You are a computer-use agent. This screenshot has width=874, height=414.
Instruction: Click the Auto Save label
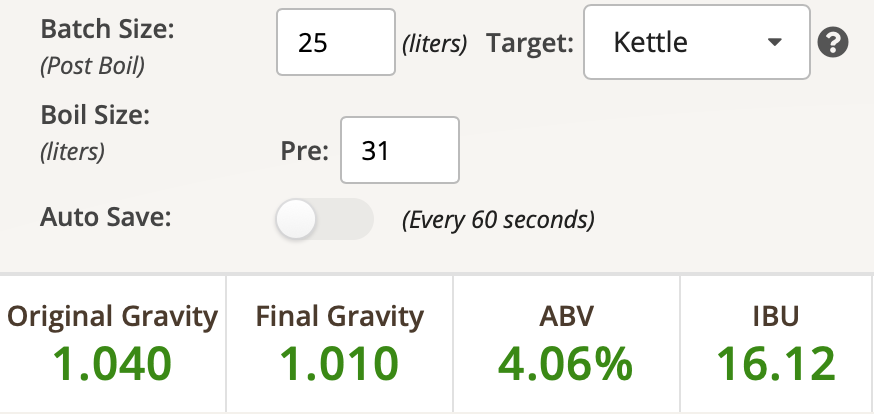coord(105,217)
